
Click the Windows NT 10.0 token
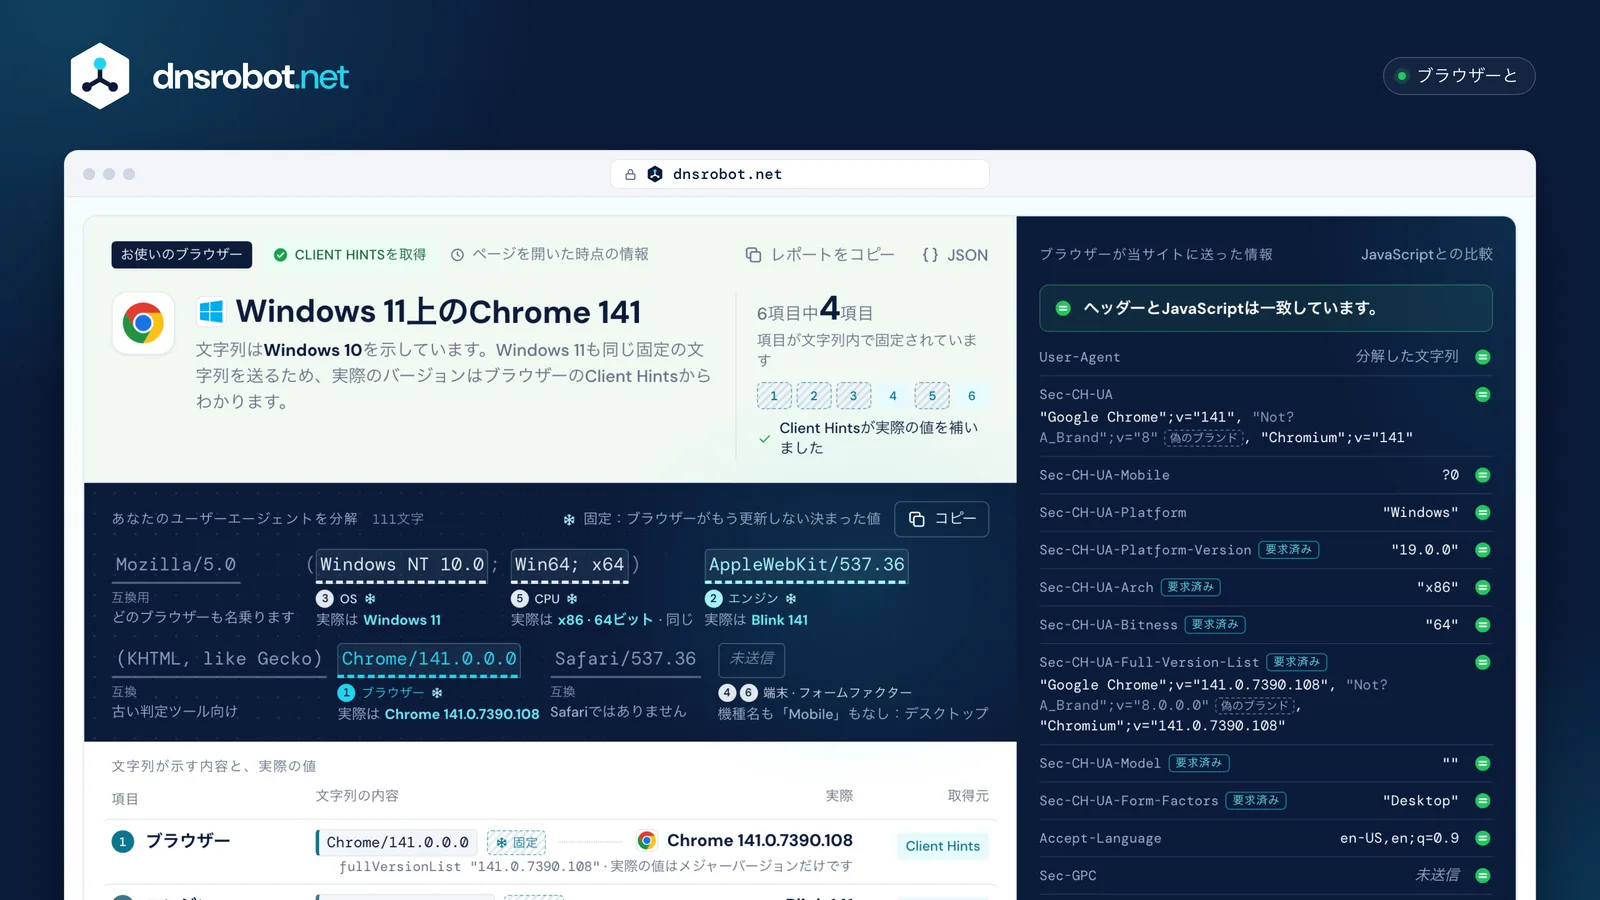tap(402, 565)
